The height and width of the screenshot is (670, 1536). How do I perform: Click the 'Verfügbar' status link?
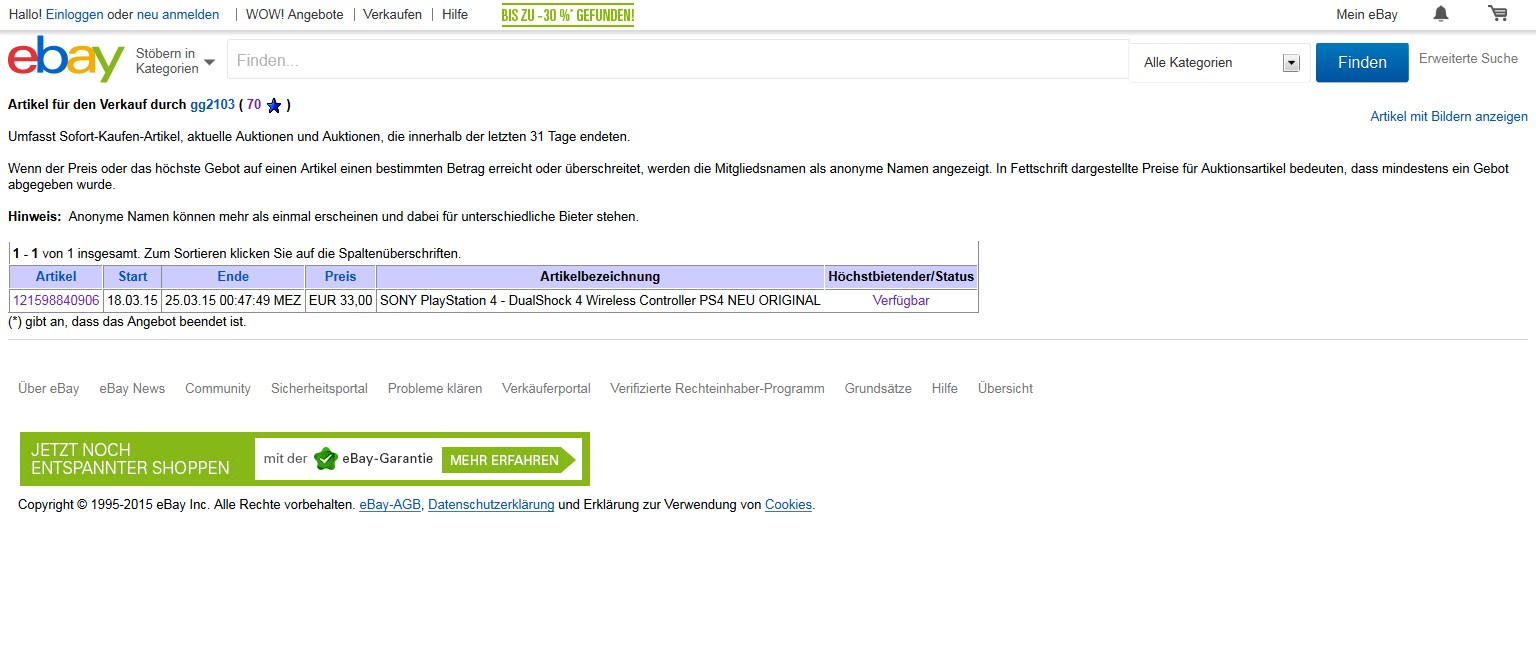(x=900, y=301)
